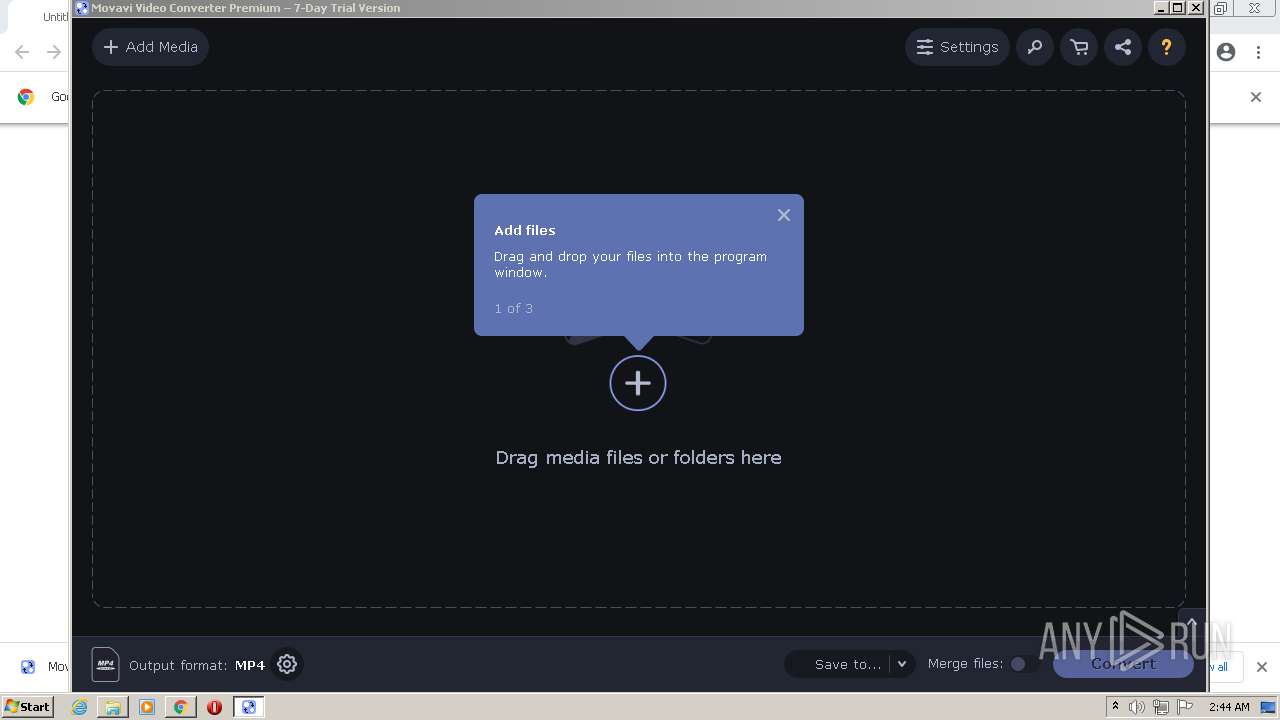
Task: Open the help question mark icon
Action: [1166, 47]
